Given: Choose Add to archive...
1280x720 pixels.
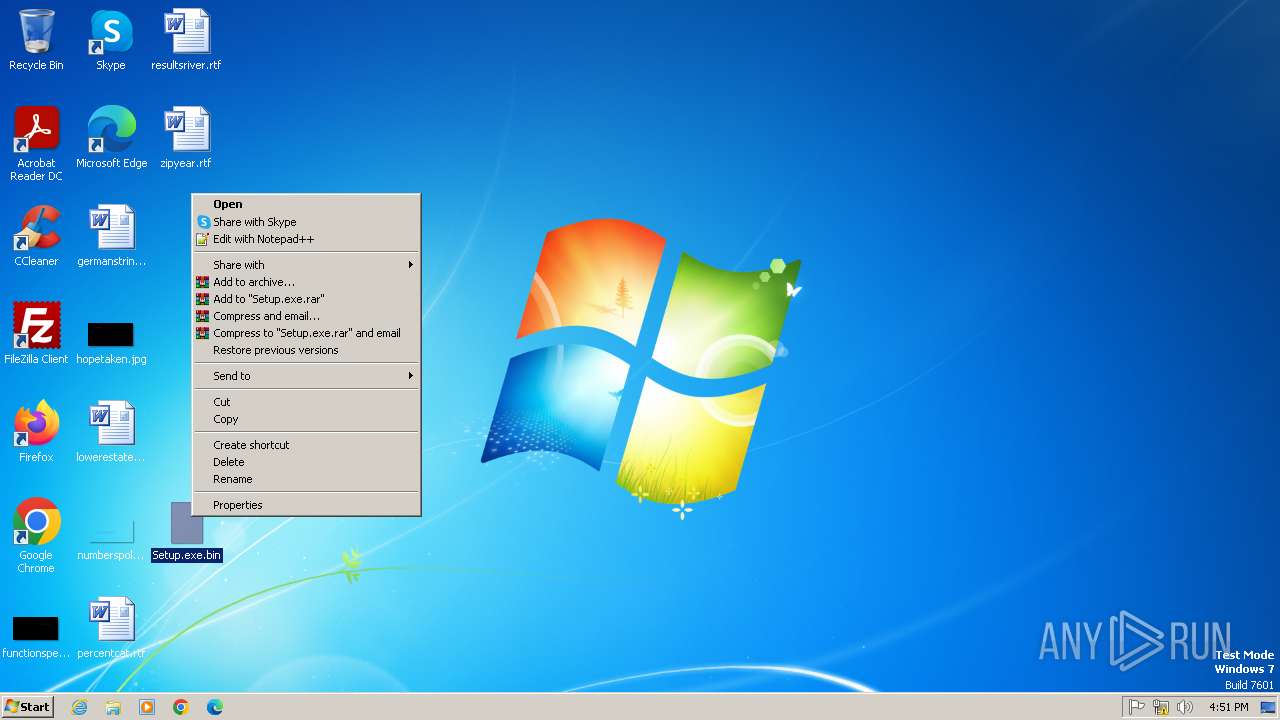Looking at the screenshot, I should click(306, 282).
